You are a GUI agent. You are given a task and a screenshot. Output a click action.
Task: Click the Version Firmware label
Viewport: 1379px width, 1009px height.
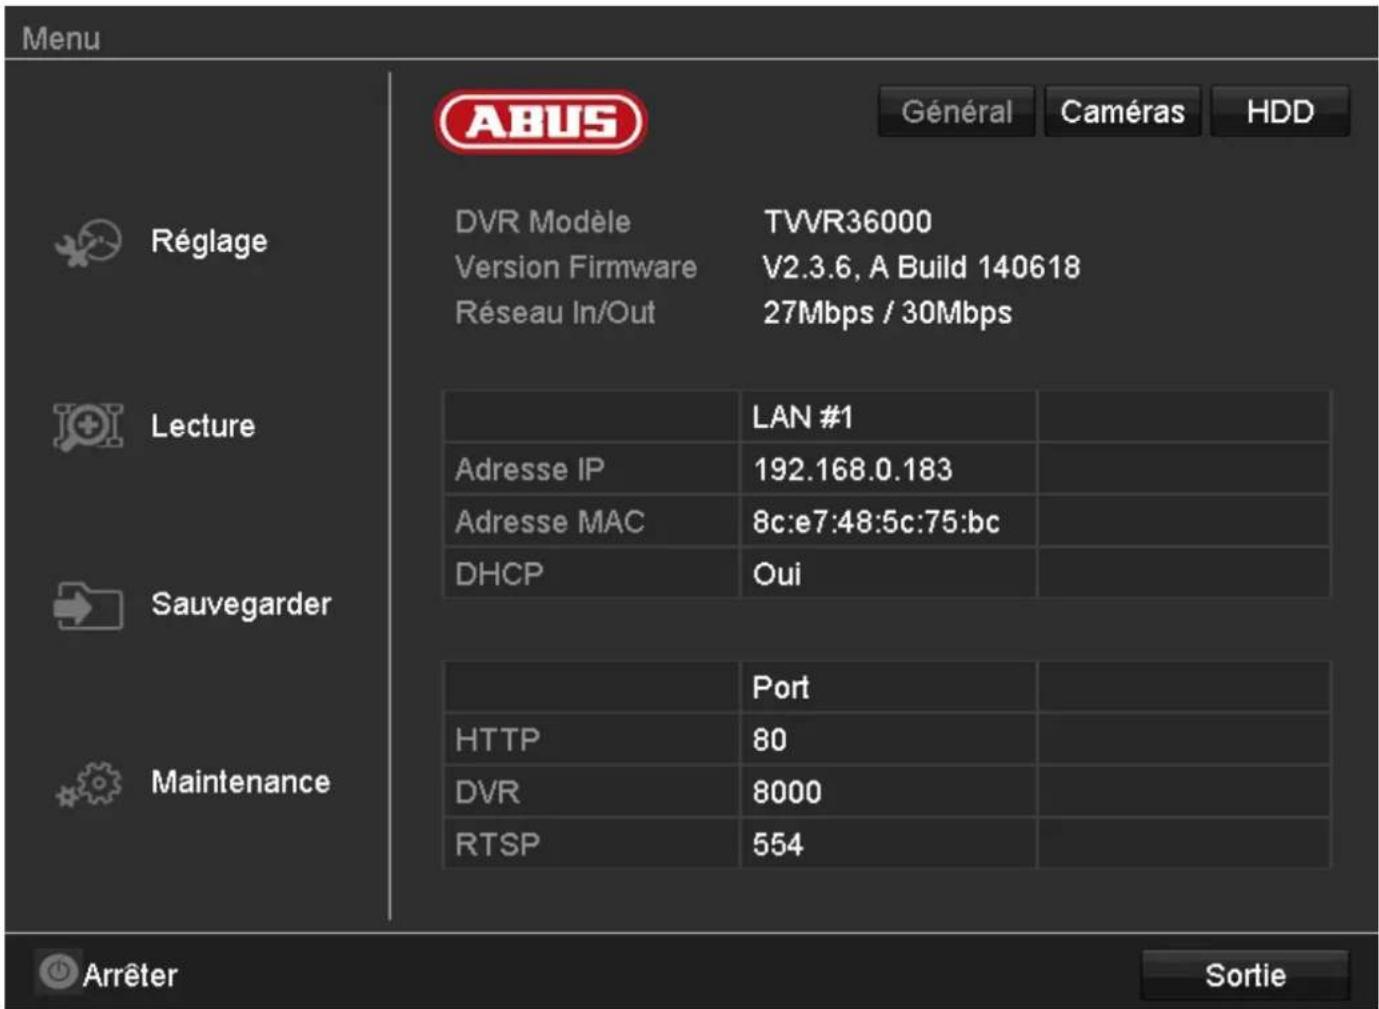(576, 267)
